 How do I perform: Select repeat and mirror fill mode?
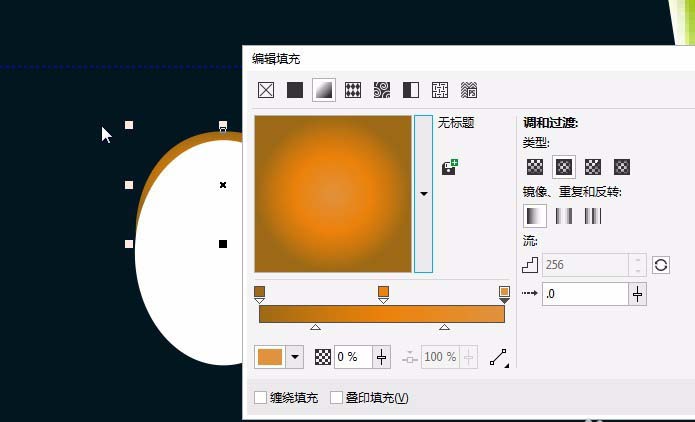tap(564, 216)
